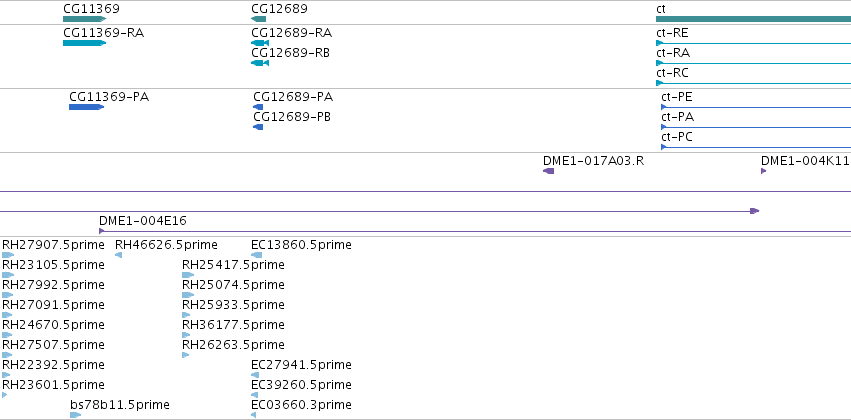Click the CG11369 gene label
Viewport: 851px width, 420px height.
(x=91, y=9)
